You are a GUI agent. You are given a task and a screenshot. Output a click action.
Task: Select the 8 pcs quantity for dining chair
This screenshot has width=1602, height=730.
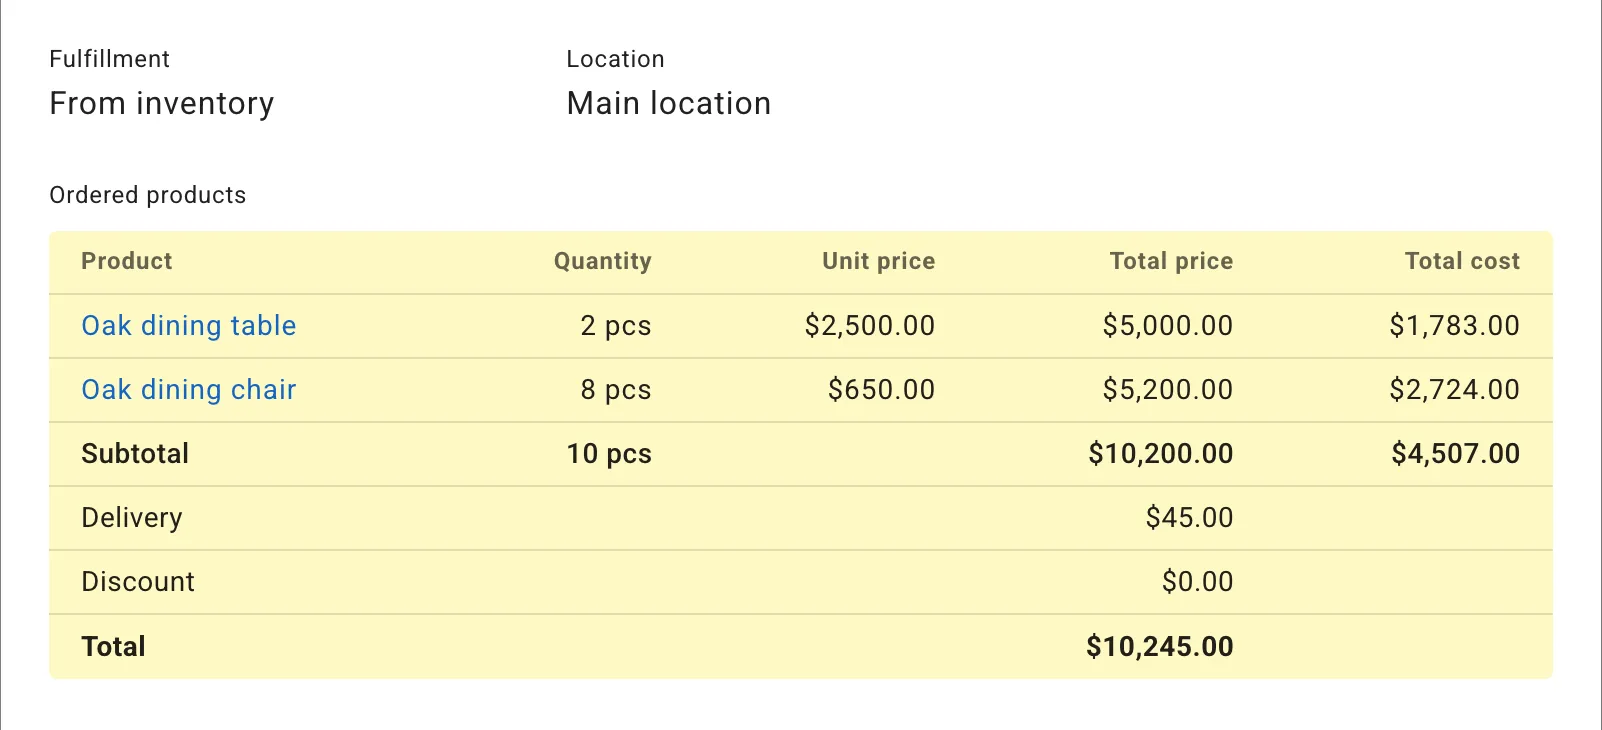pos(616,390)
